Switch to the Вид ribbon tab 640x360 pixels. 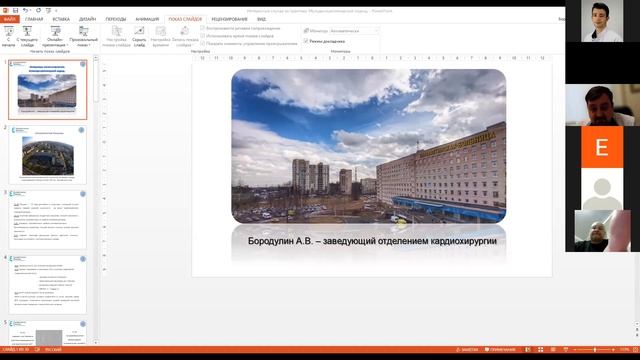tap(261, 19)
